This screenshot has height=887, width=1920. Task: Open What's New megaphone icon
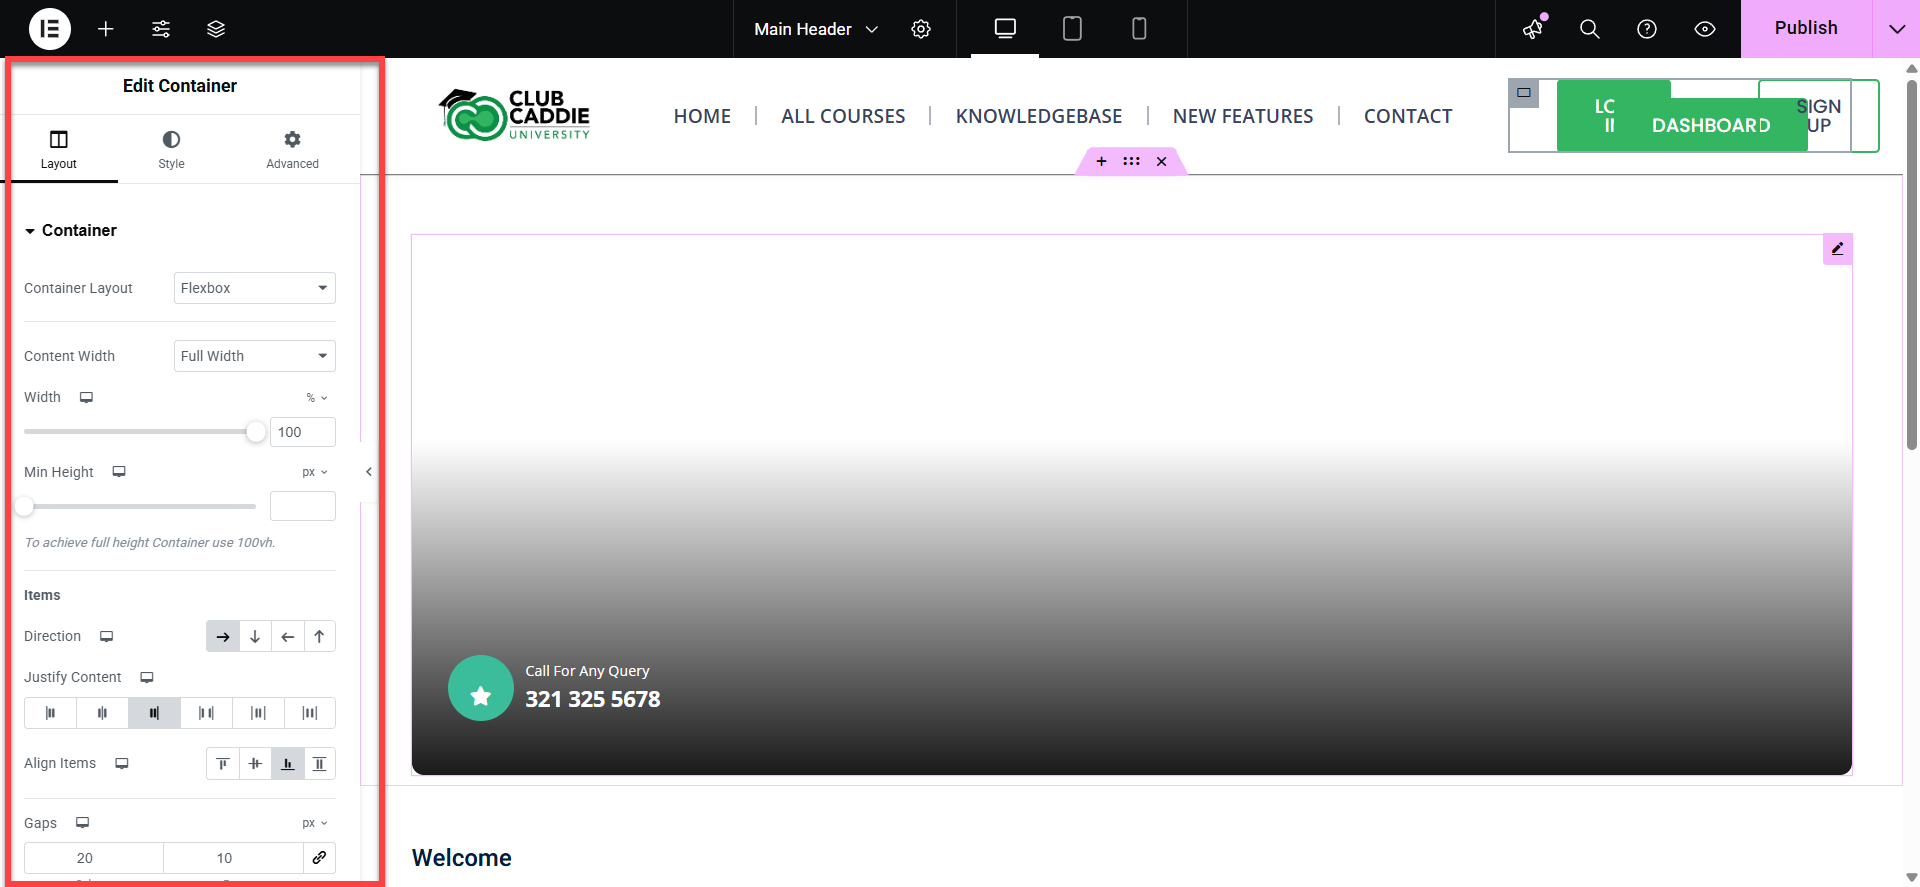[1533, 29]
